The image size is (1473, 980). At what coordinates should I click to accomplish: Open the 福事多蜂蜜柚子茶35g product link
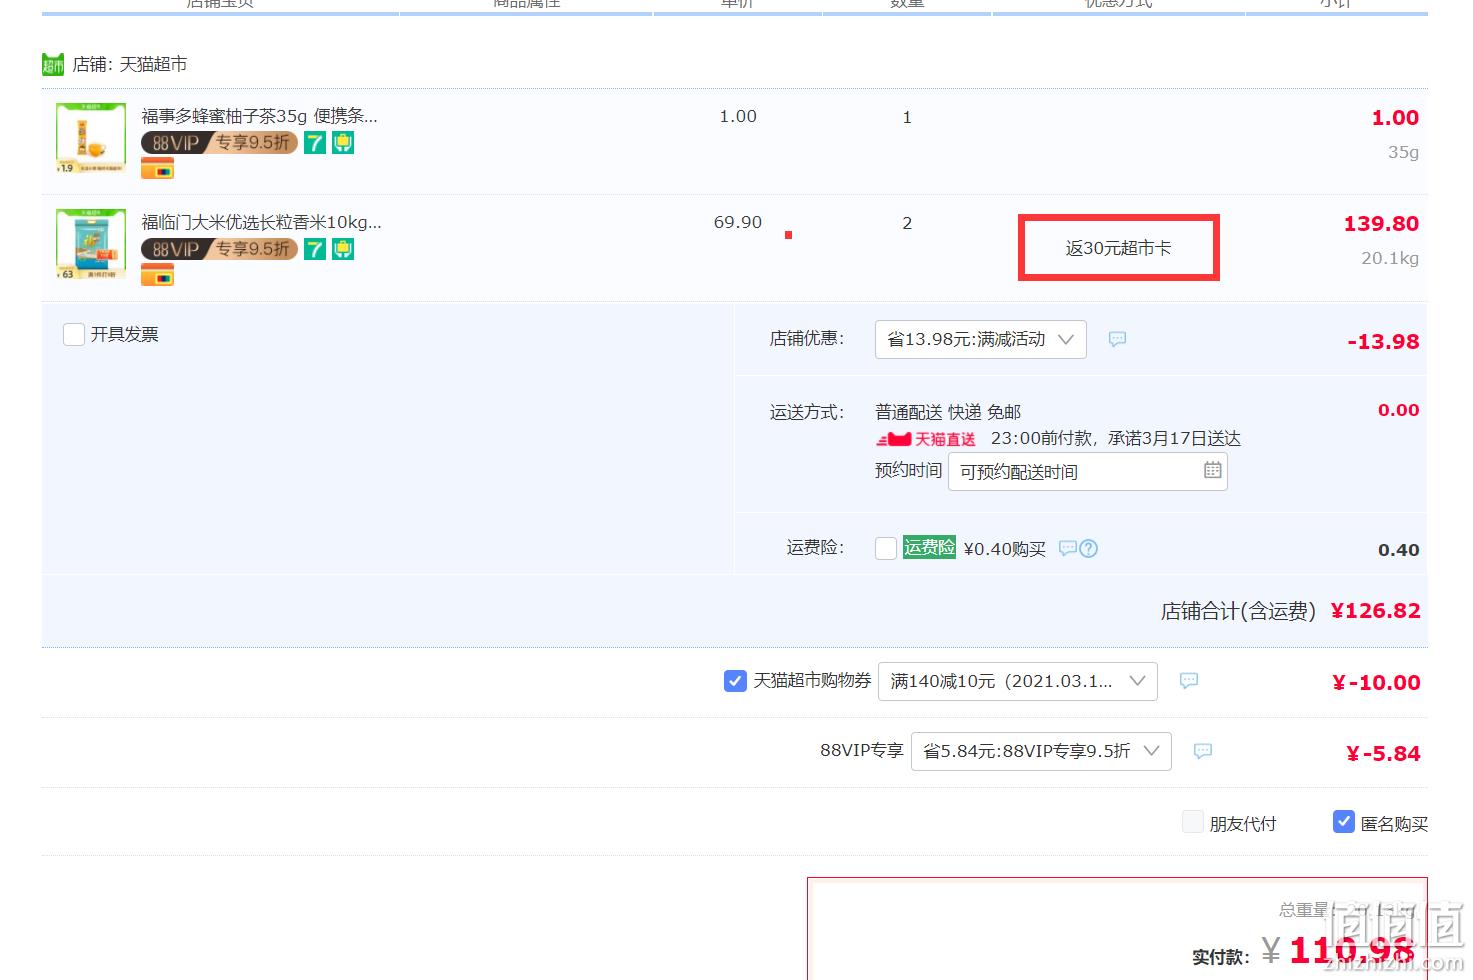pos(259,116)
